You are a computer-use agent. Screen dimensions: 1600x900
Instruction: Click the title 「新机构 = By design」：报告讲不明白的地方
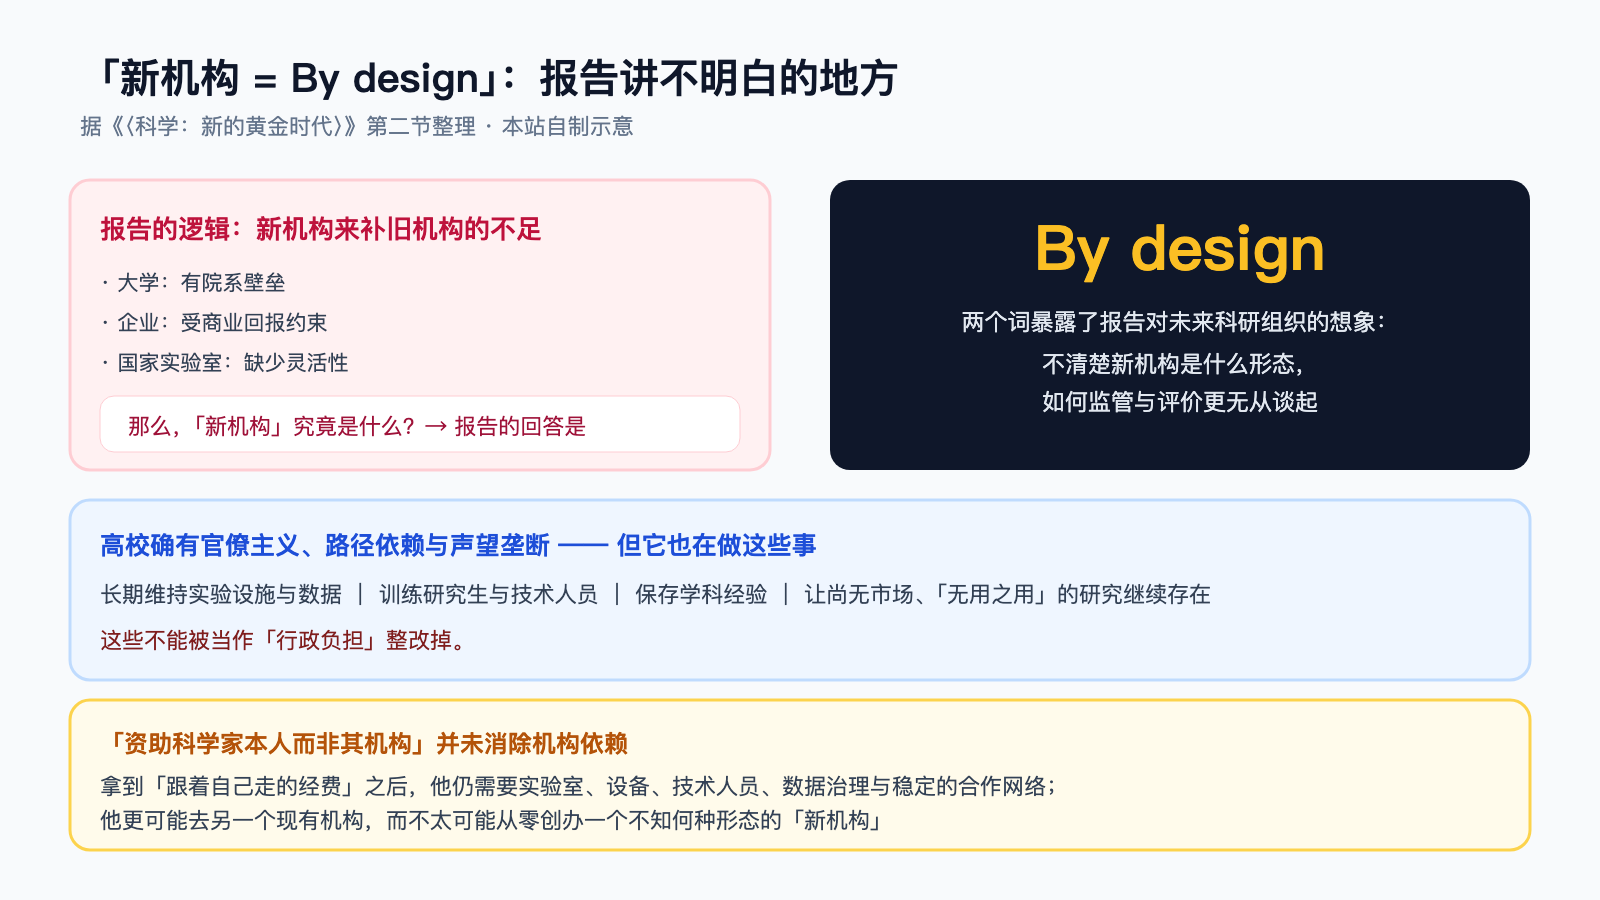point(497,78)
